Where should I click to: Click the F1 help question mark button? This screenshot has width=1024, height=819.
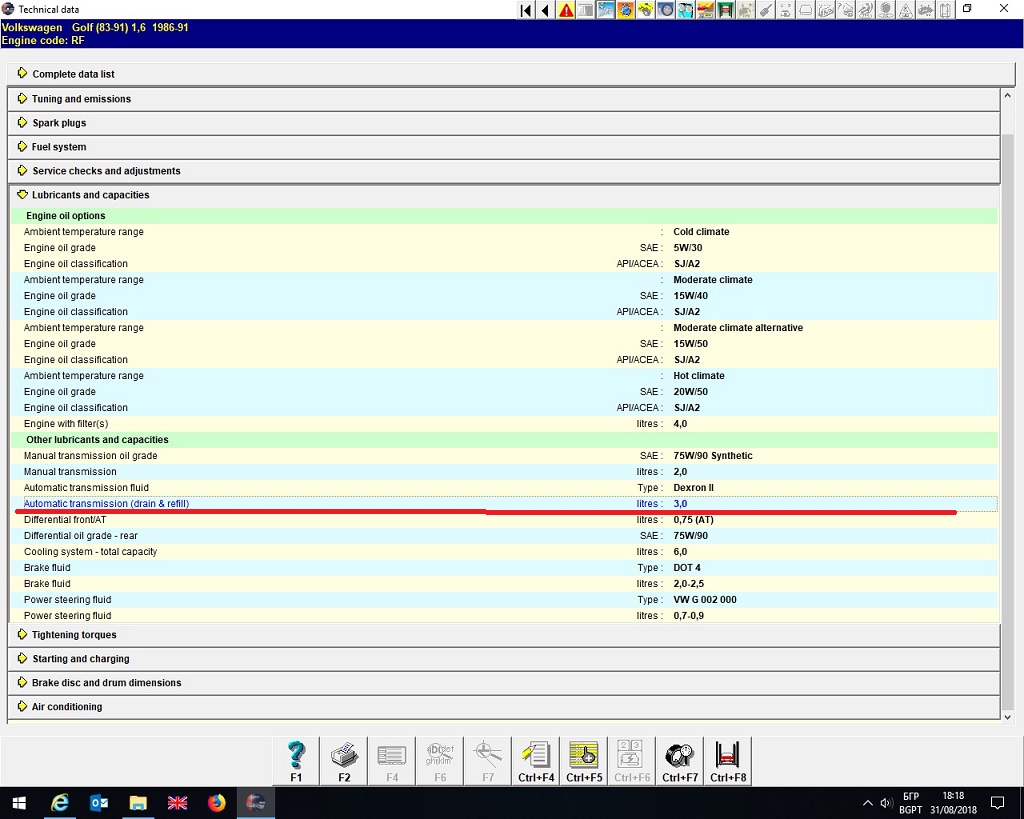[296, 761]
